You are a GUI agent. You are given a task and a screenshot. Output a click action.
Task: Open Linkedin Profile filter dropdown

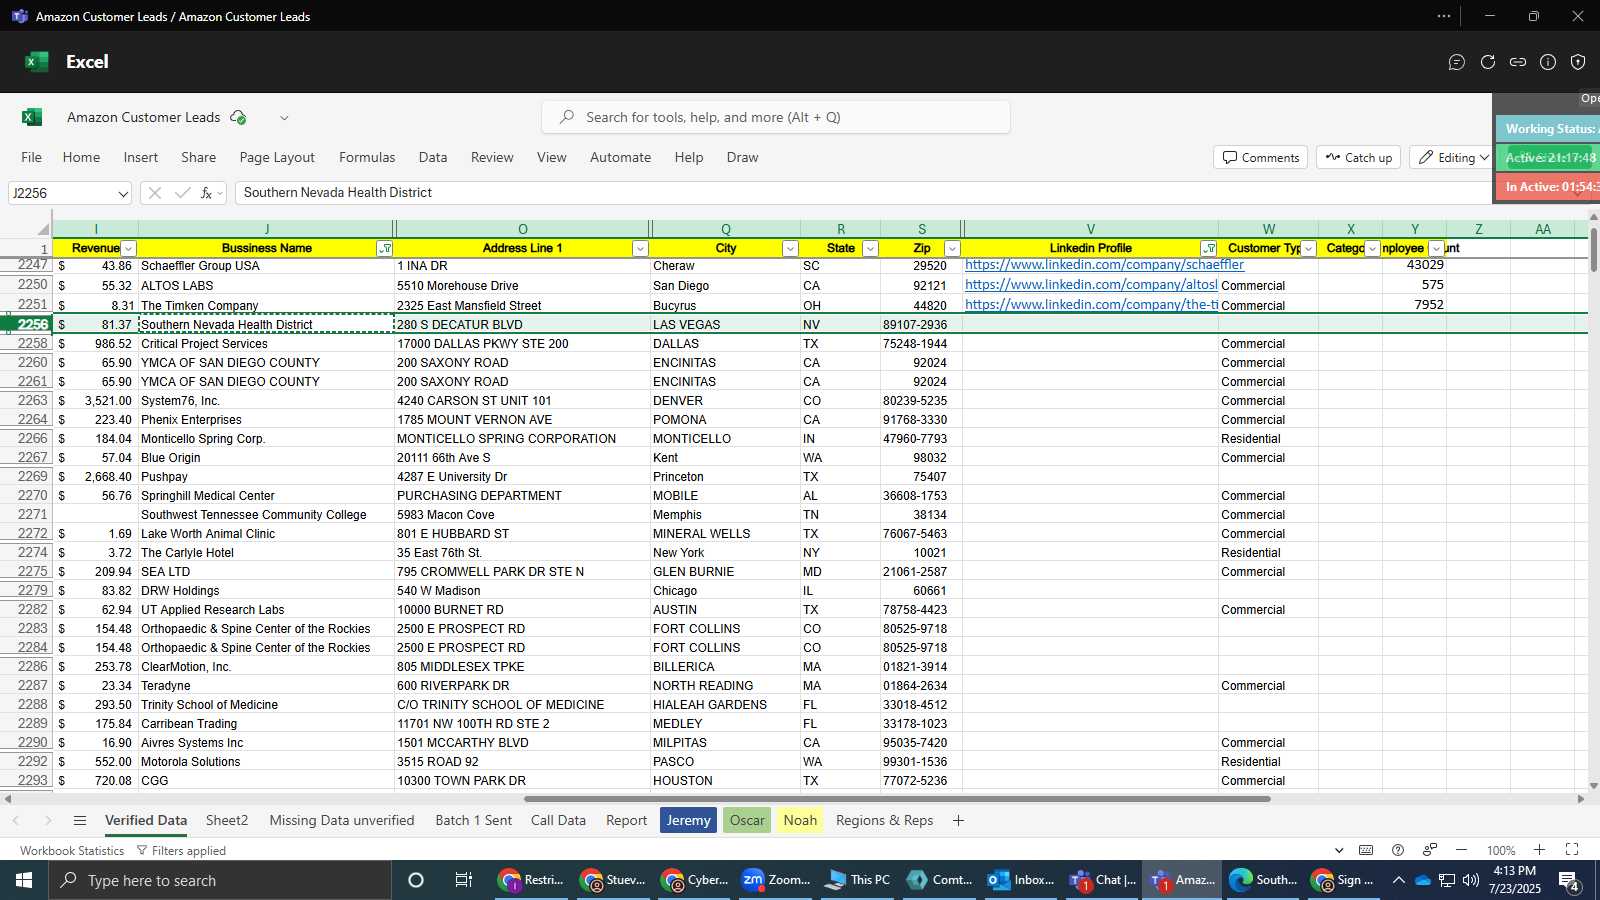pos(1209,248)
